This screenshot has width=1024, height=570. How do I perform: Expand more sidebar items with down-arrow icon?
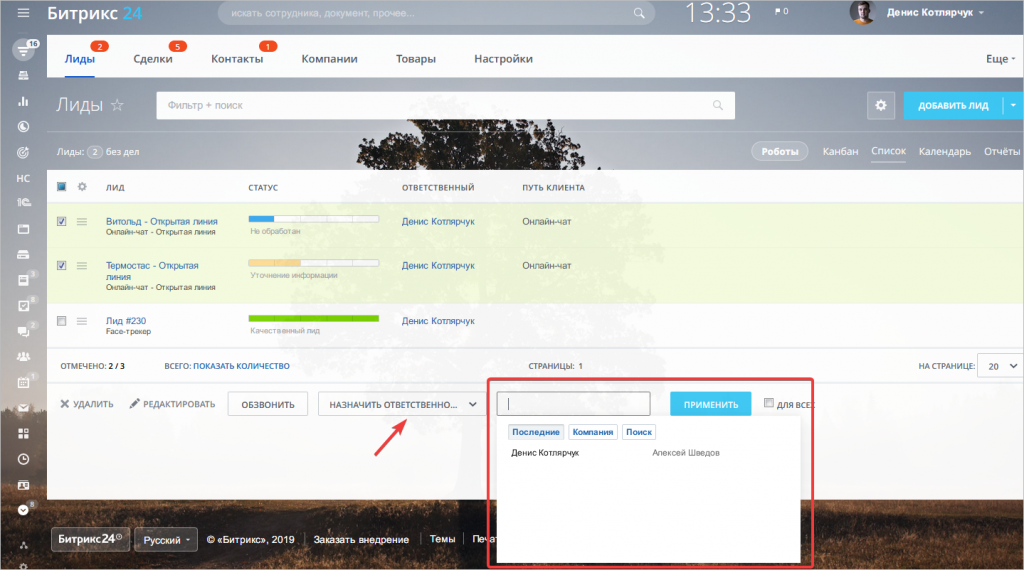point(24,510)
